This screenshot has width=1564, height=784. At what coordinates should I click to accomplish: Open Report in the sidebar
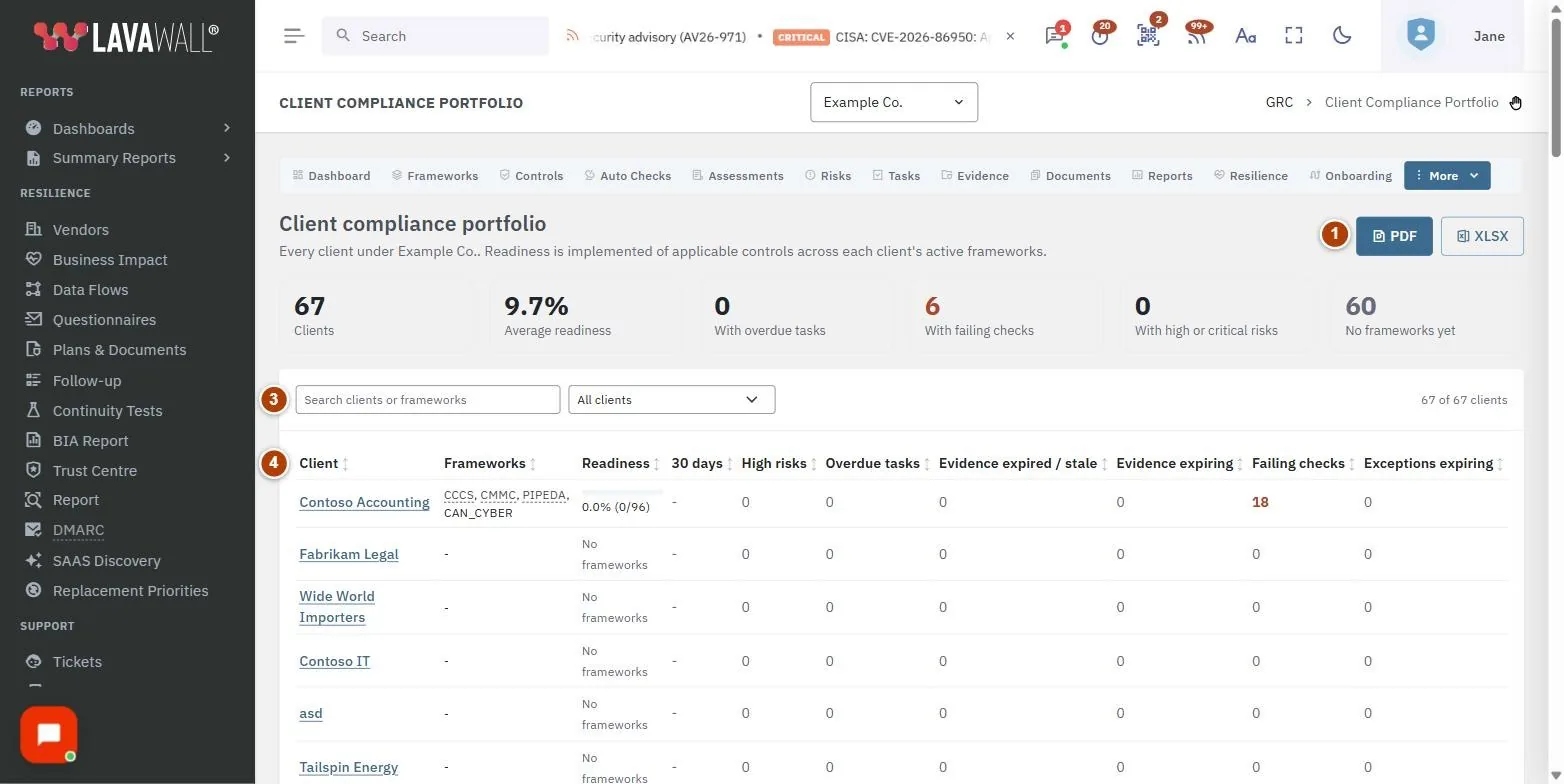76,499
